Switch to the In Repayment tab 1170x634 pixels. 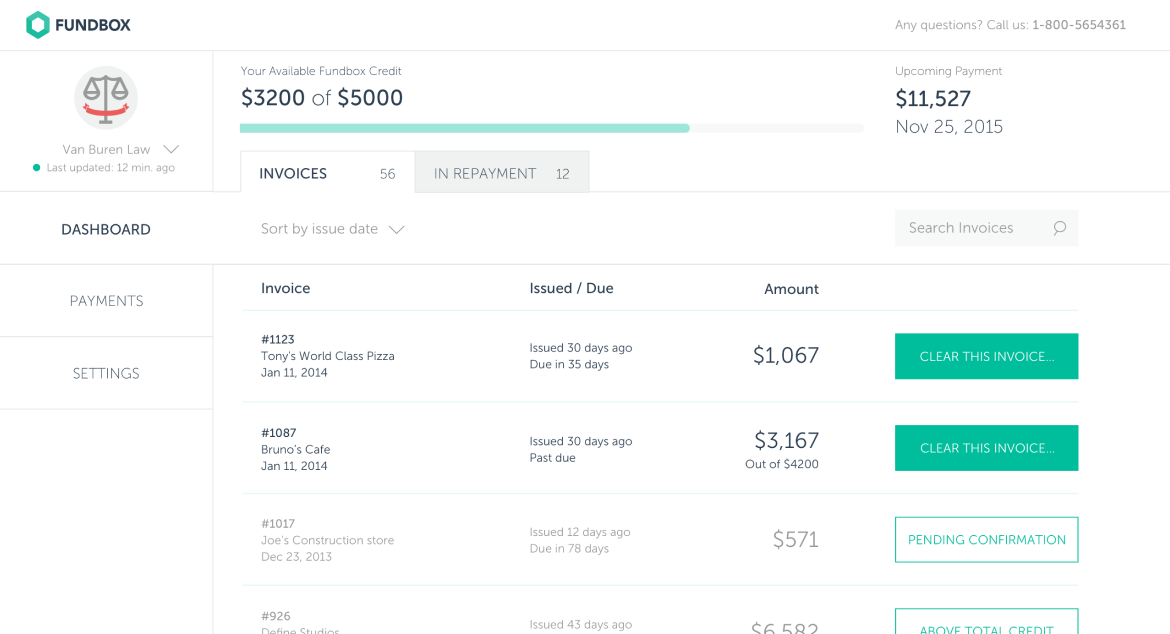pyautogui.click(x=501, y=173)
